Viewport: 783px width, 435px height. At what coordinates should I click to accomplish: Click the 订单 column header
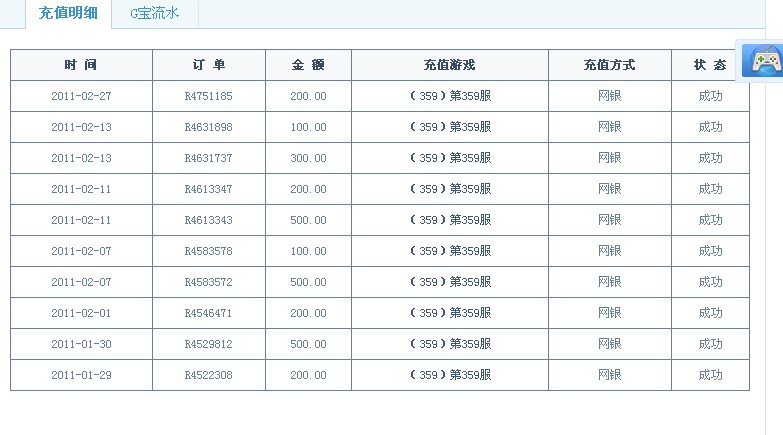coord(209,65)
